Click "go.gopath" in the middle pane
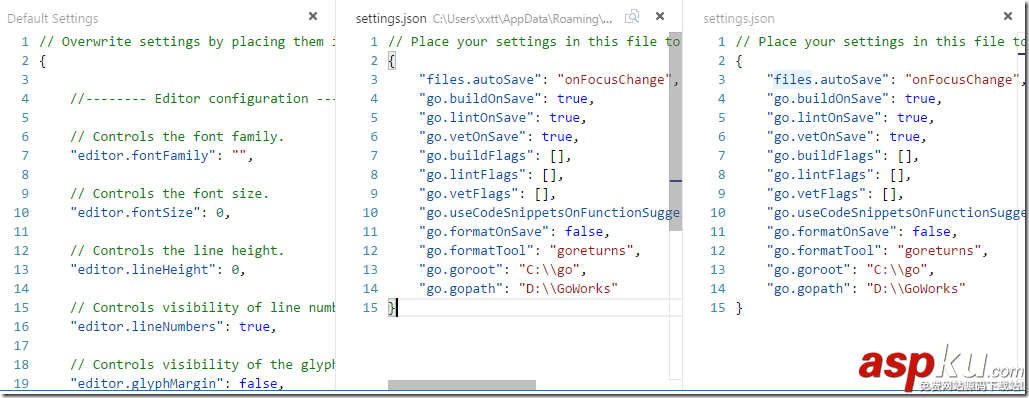Screen dimensions: 1029x398 (x=461, y=290)
